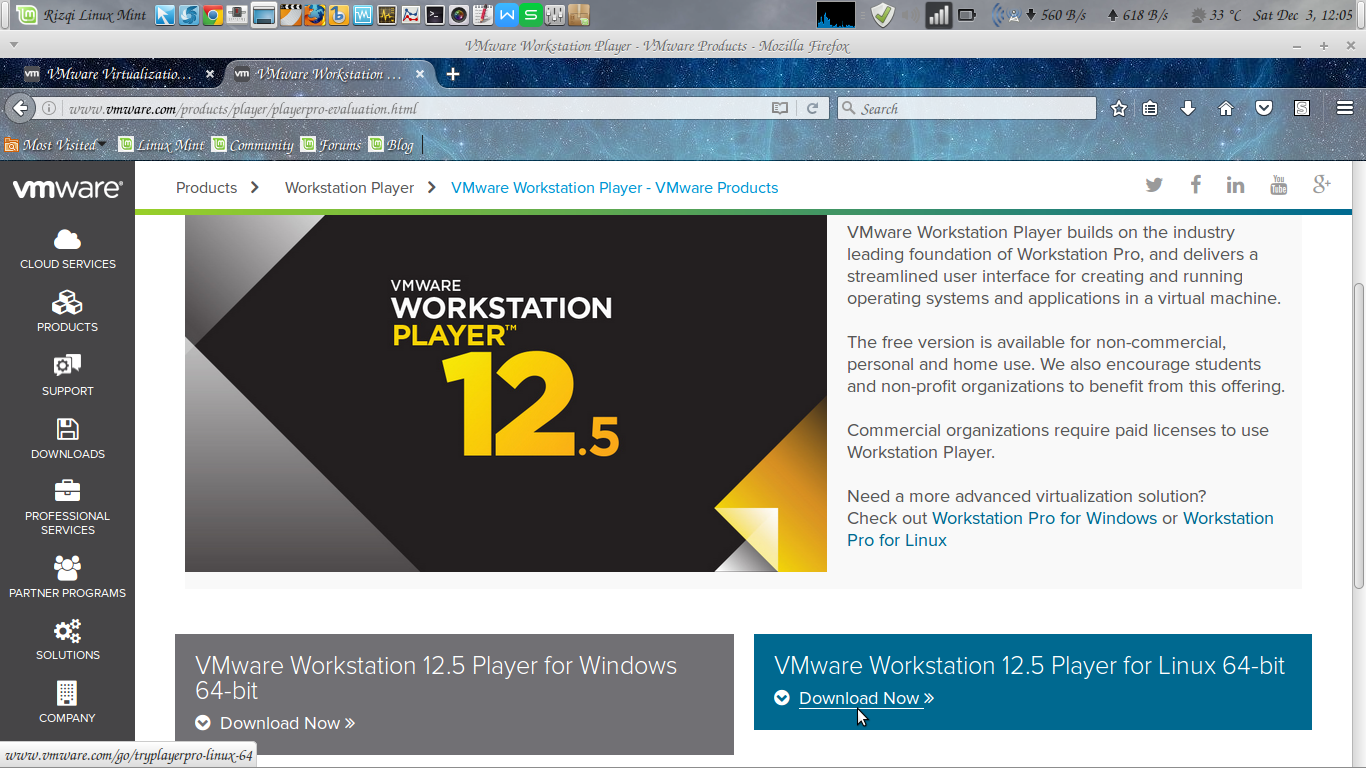Expand the Windows 64-bit download chevron
This screenshot has height=768, width=1366.
[203, 723]
